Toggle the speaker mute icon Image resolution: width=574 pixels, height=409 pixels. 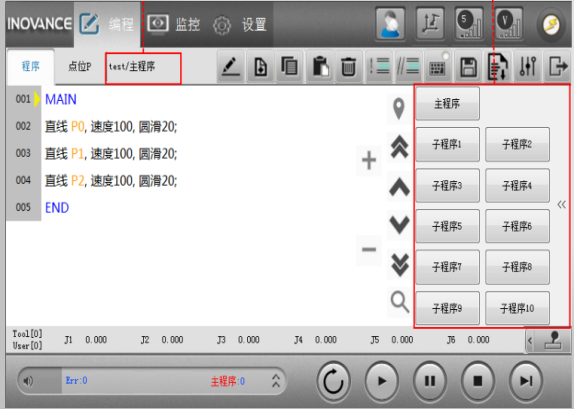pyautogui.click(x=28, y=381)
